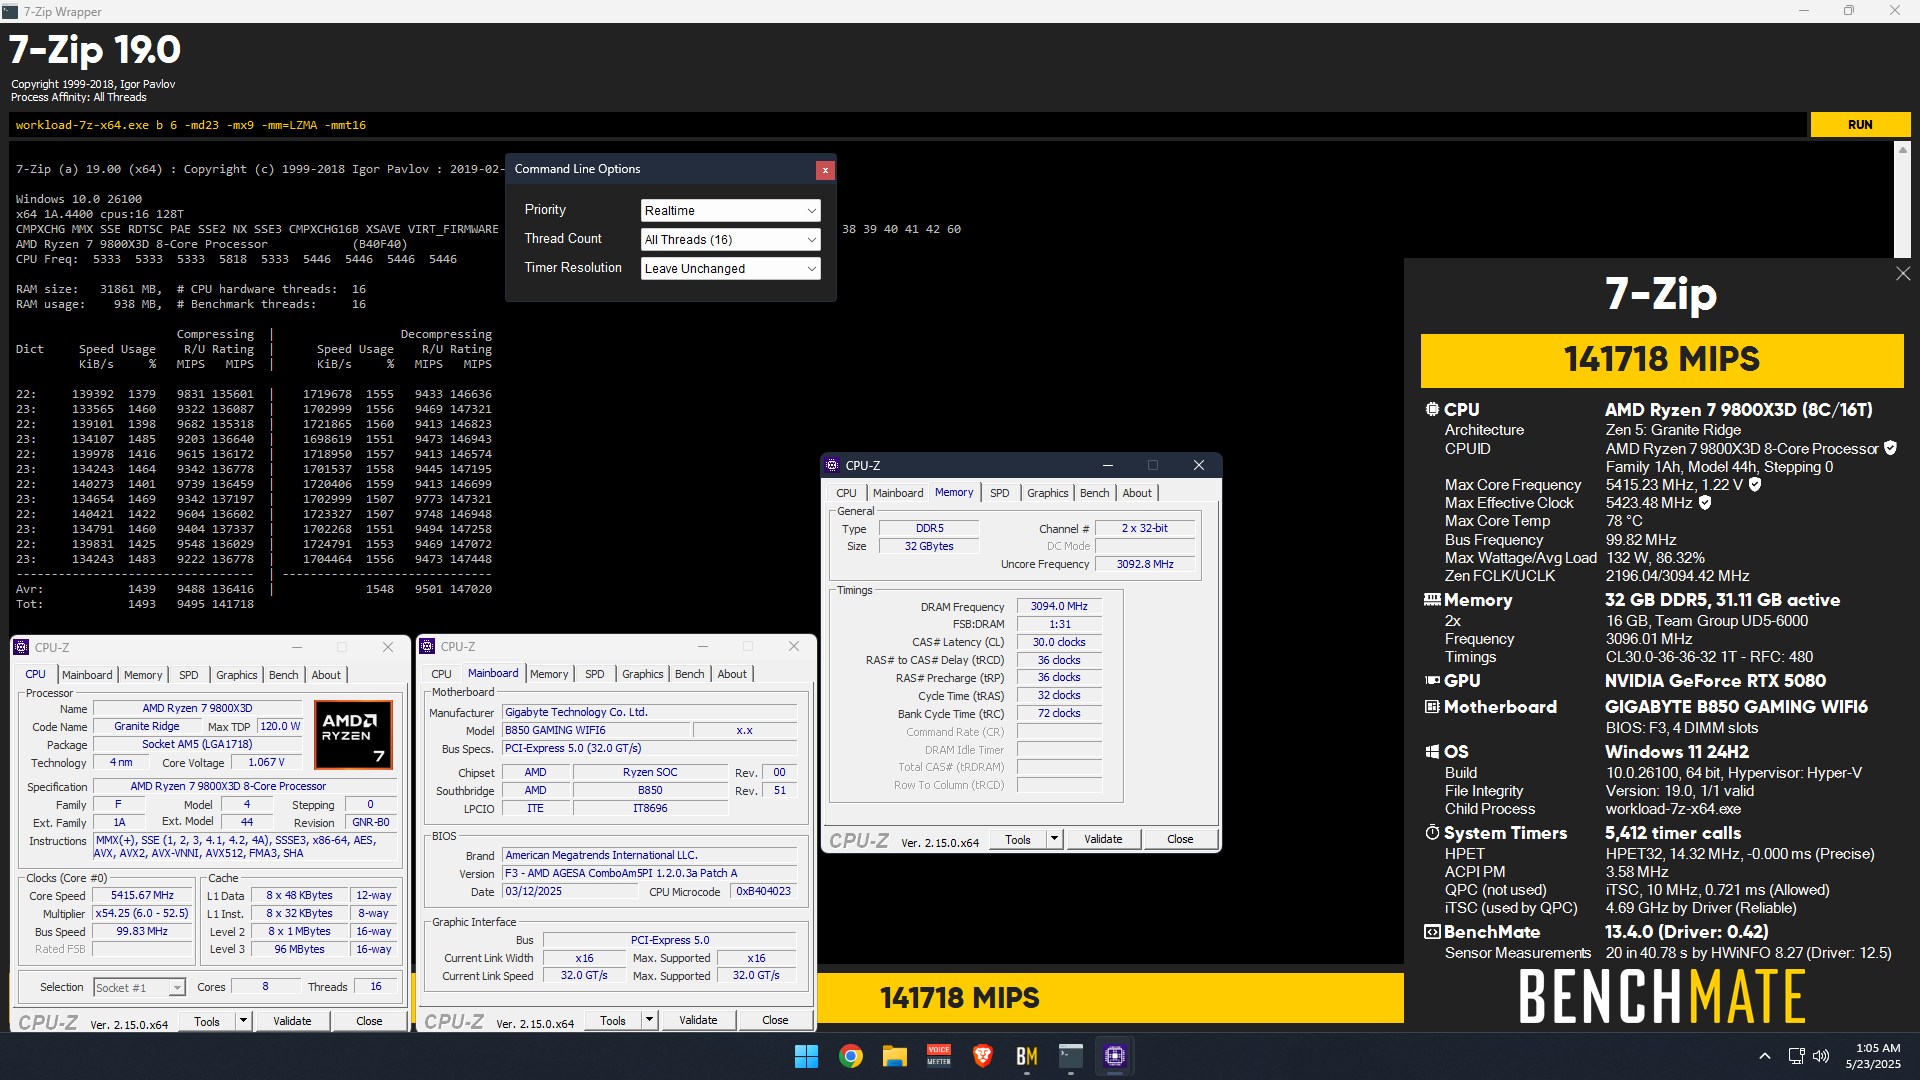Viewport: 1920px width, 1080px height.
Task: Open Brave browser from the taskbar
Action: (983, 1056)
